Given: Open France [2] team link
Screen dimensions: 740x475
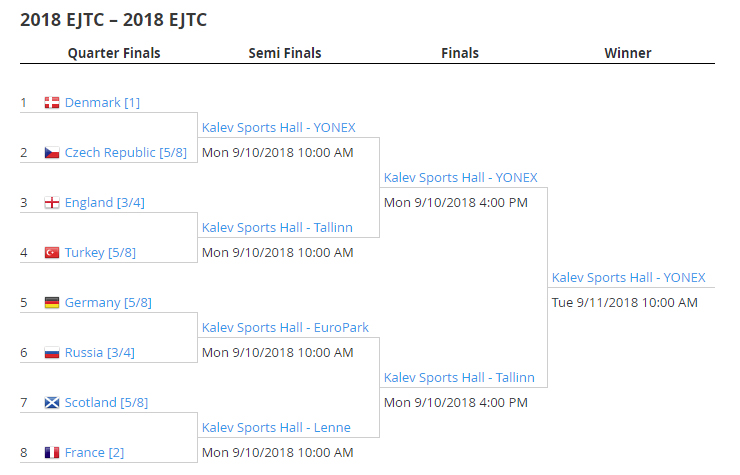Looking at the screenshot, I should coord(94,453).
